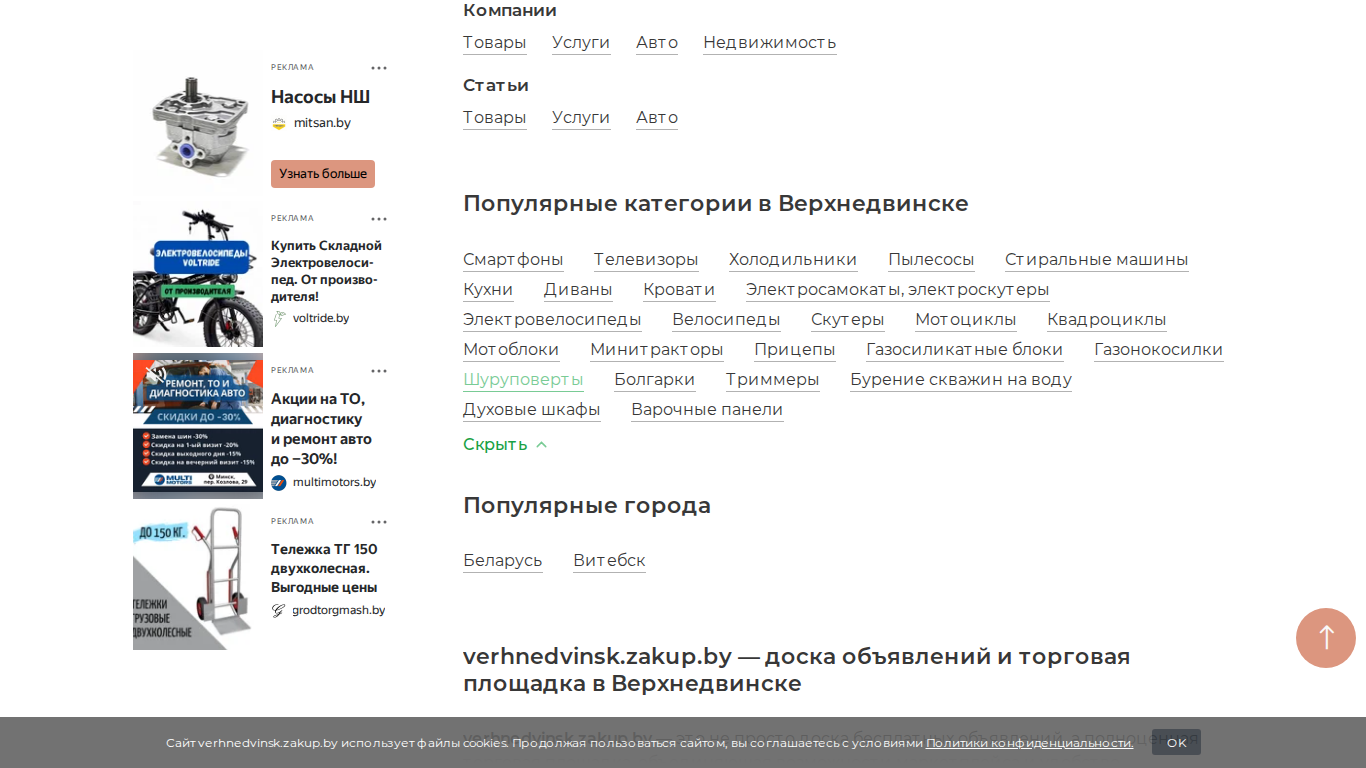The height and width of the screenshot is (768, 1366).
Task: Visit the mitsan.by advertiser link
Action: click(322, 123)
